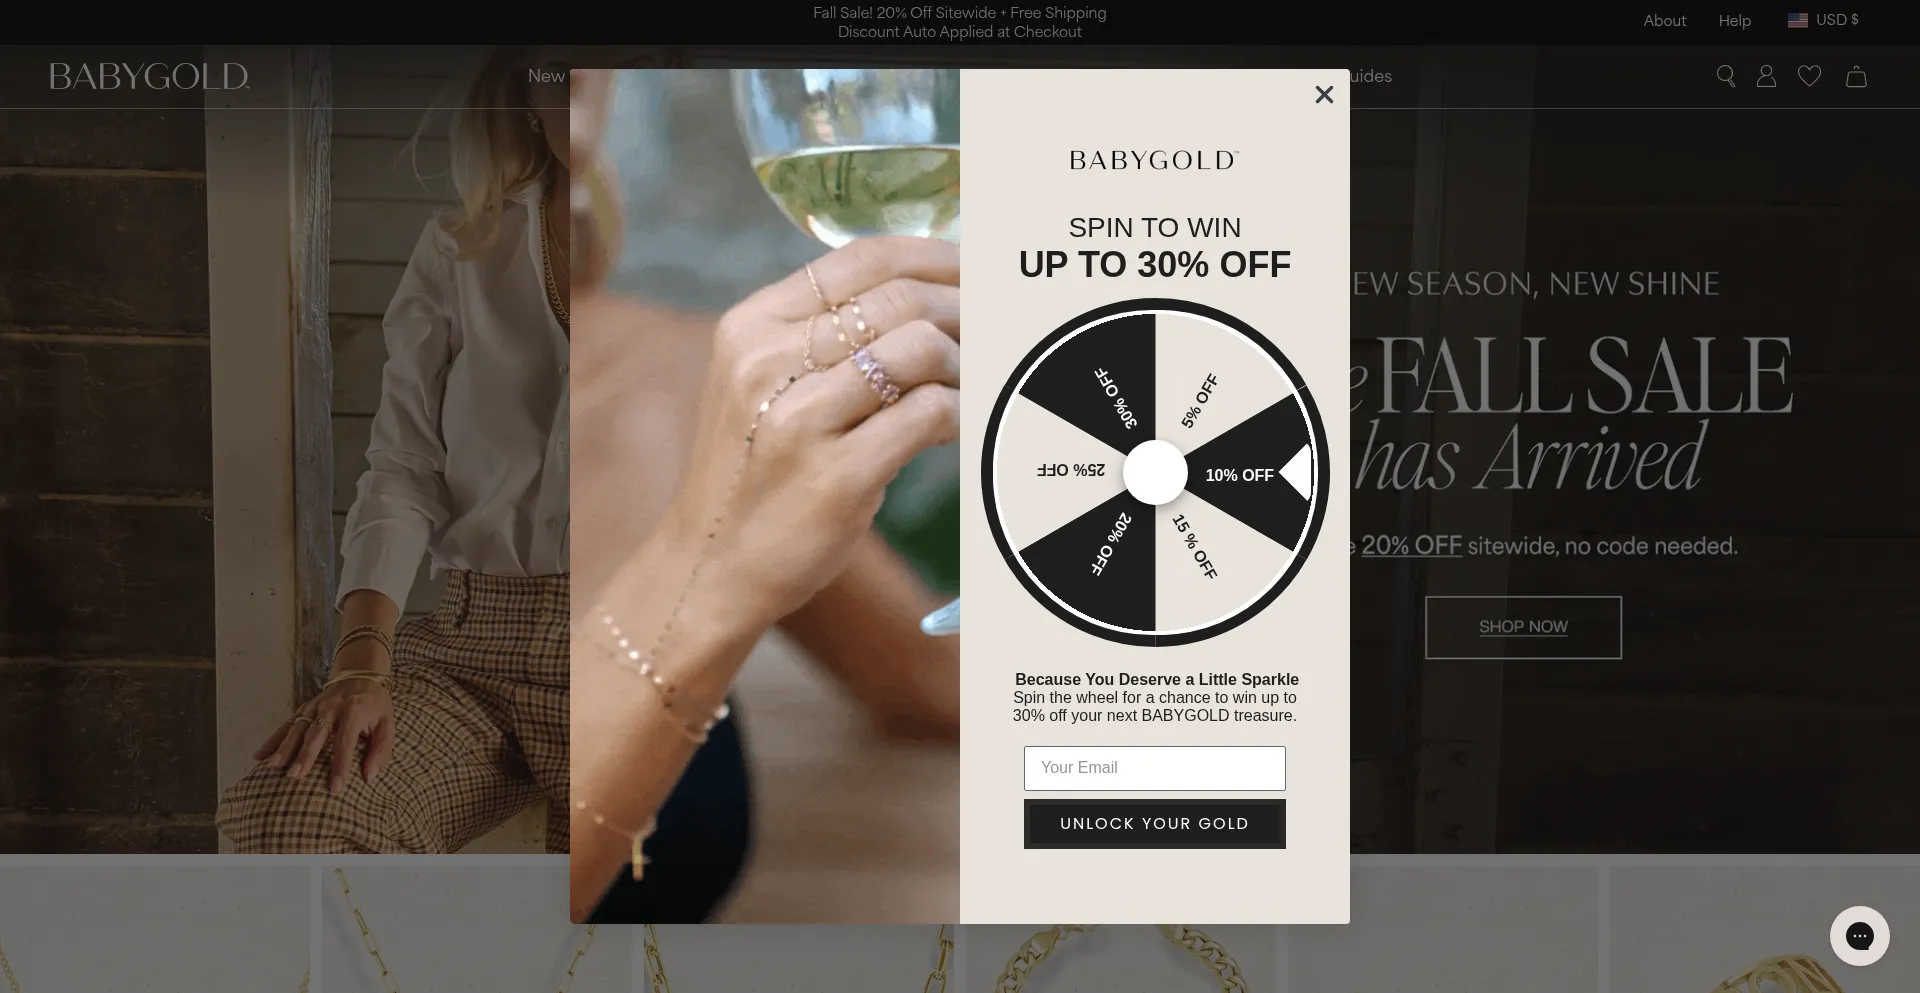Close the spin to win popup

click(1324, 94)
